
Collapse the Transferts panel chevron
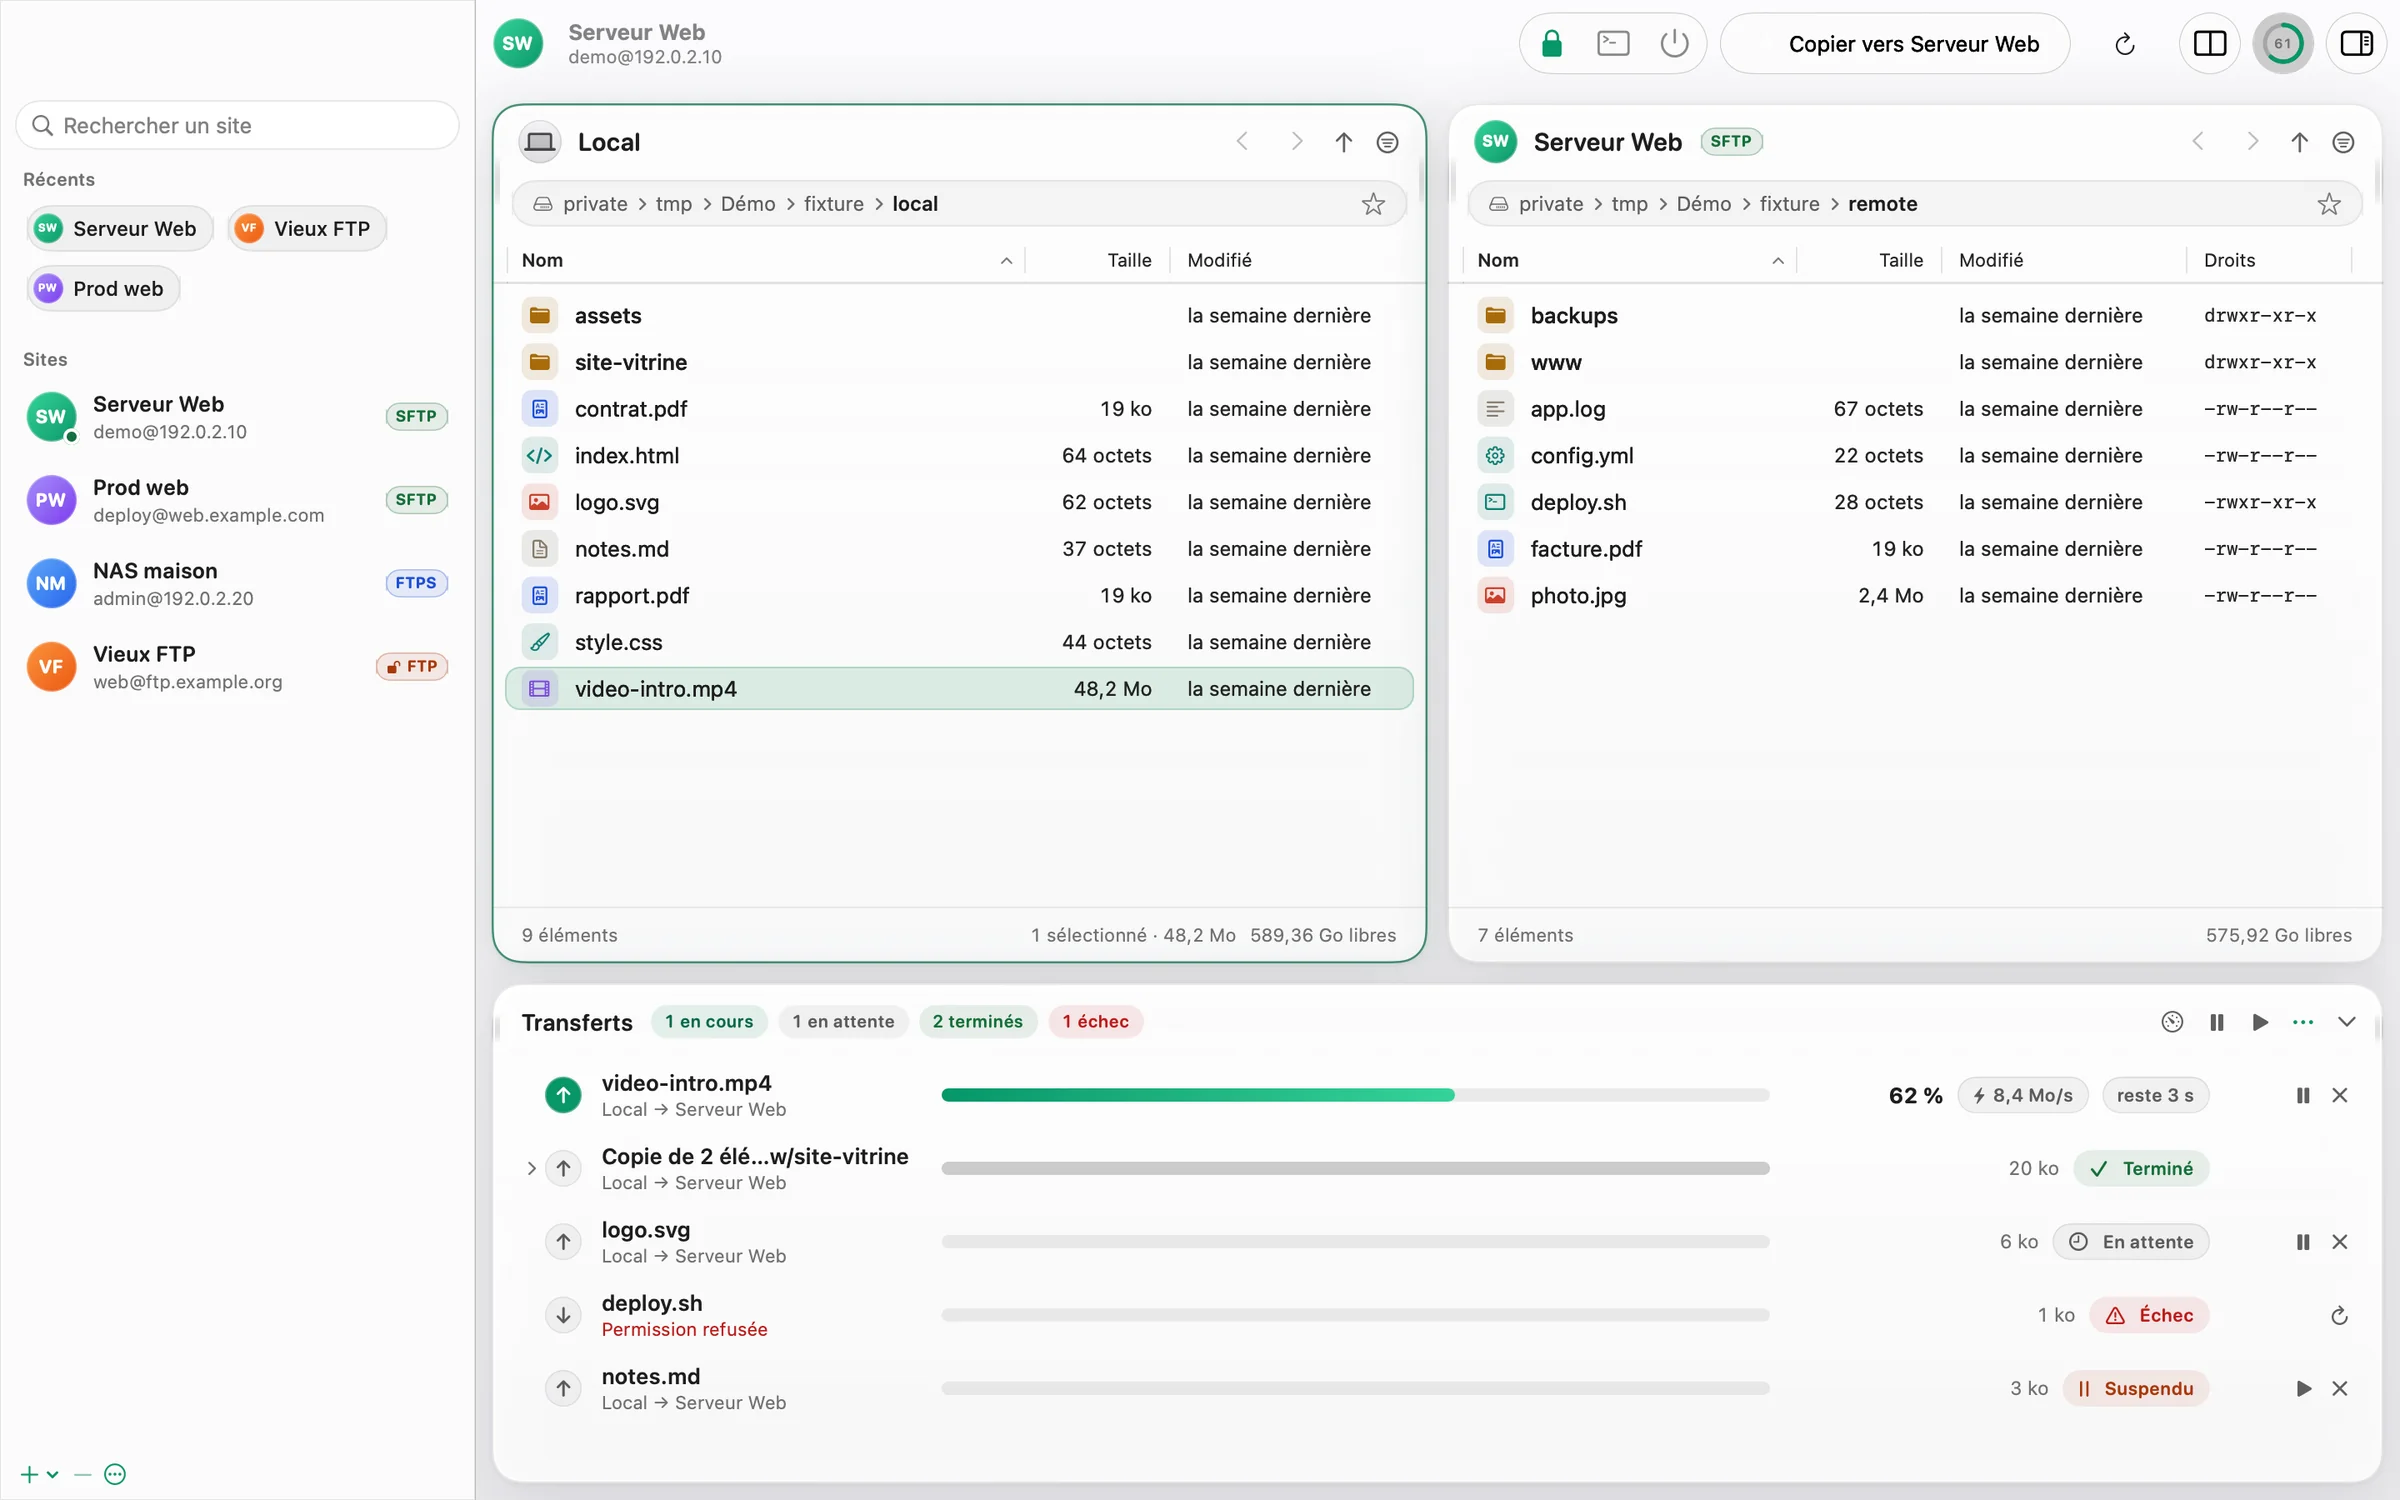pyautogui.click(x=2347, y=1022)
